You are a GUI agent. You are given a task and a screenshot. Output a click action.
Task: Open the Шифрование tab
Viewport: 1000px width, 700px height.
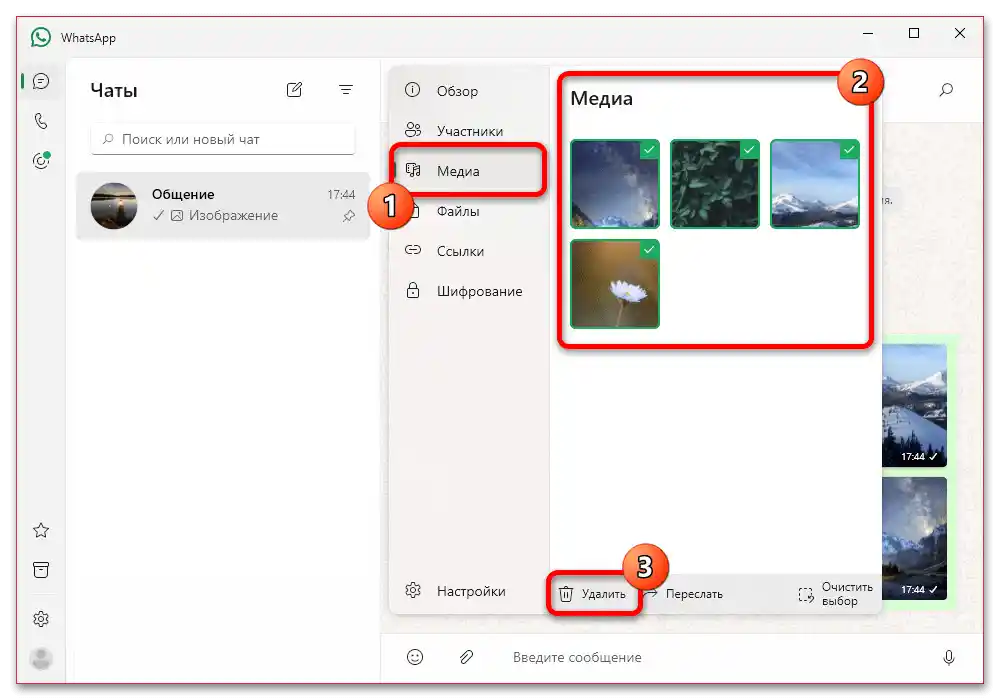click(x=469, y=291)
